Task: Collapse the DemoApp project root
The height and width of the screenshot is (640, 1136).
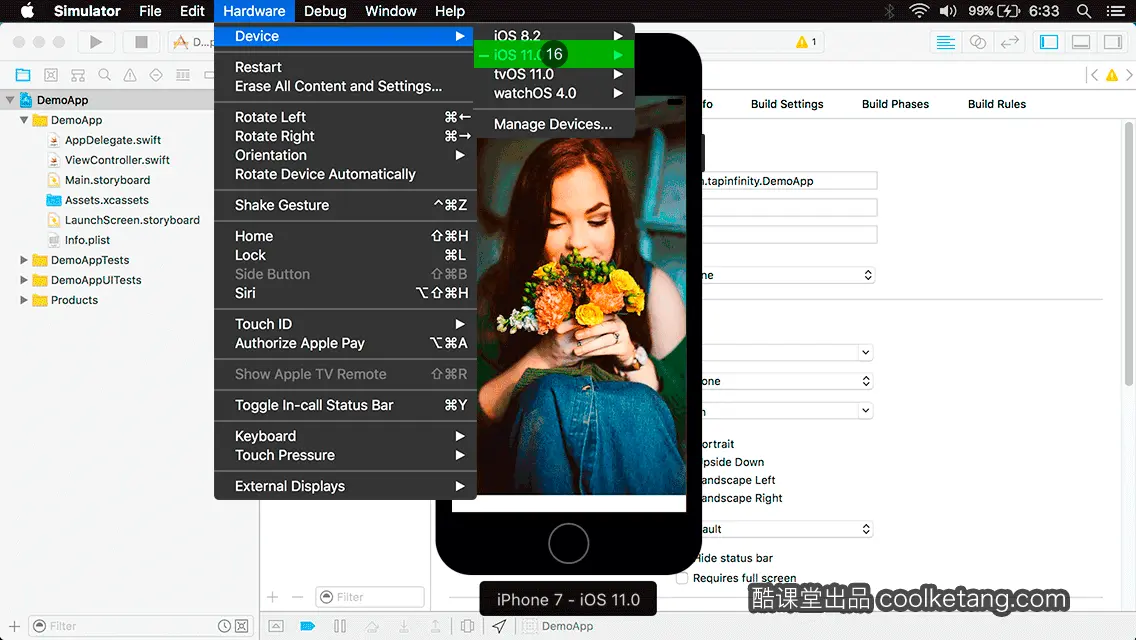Action: click(x=10, y=100)
